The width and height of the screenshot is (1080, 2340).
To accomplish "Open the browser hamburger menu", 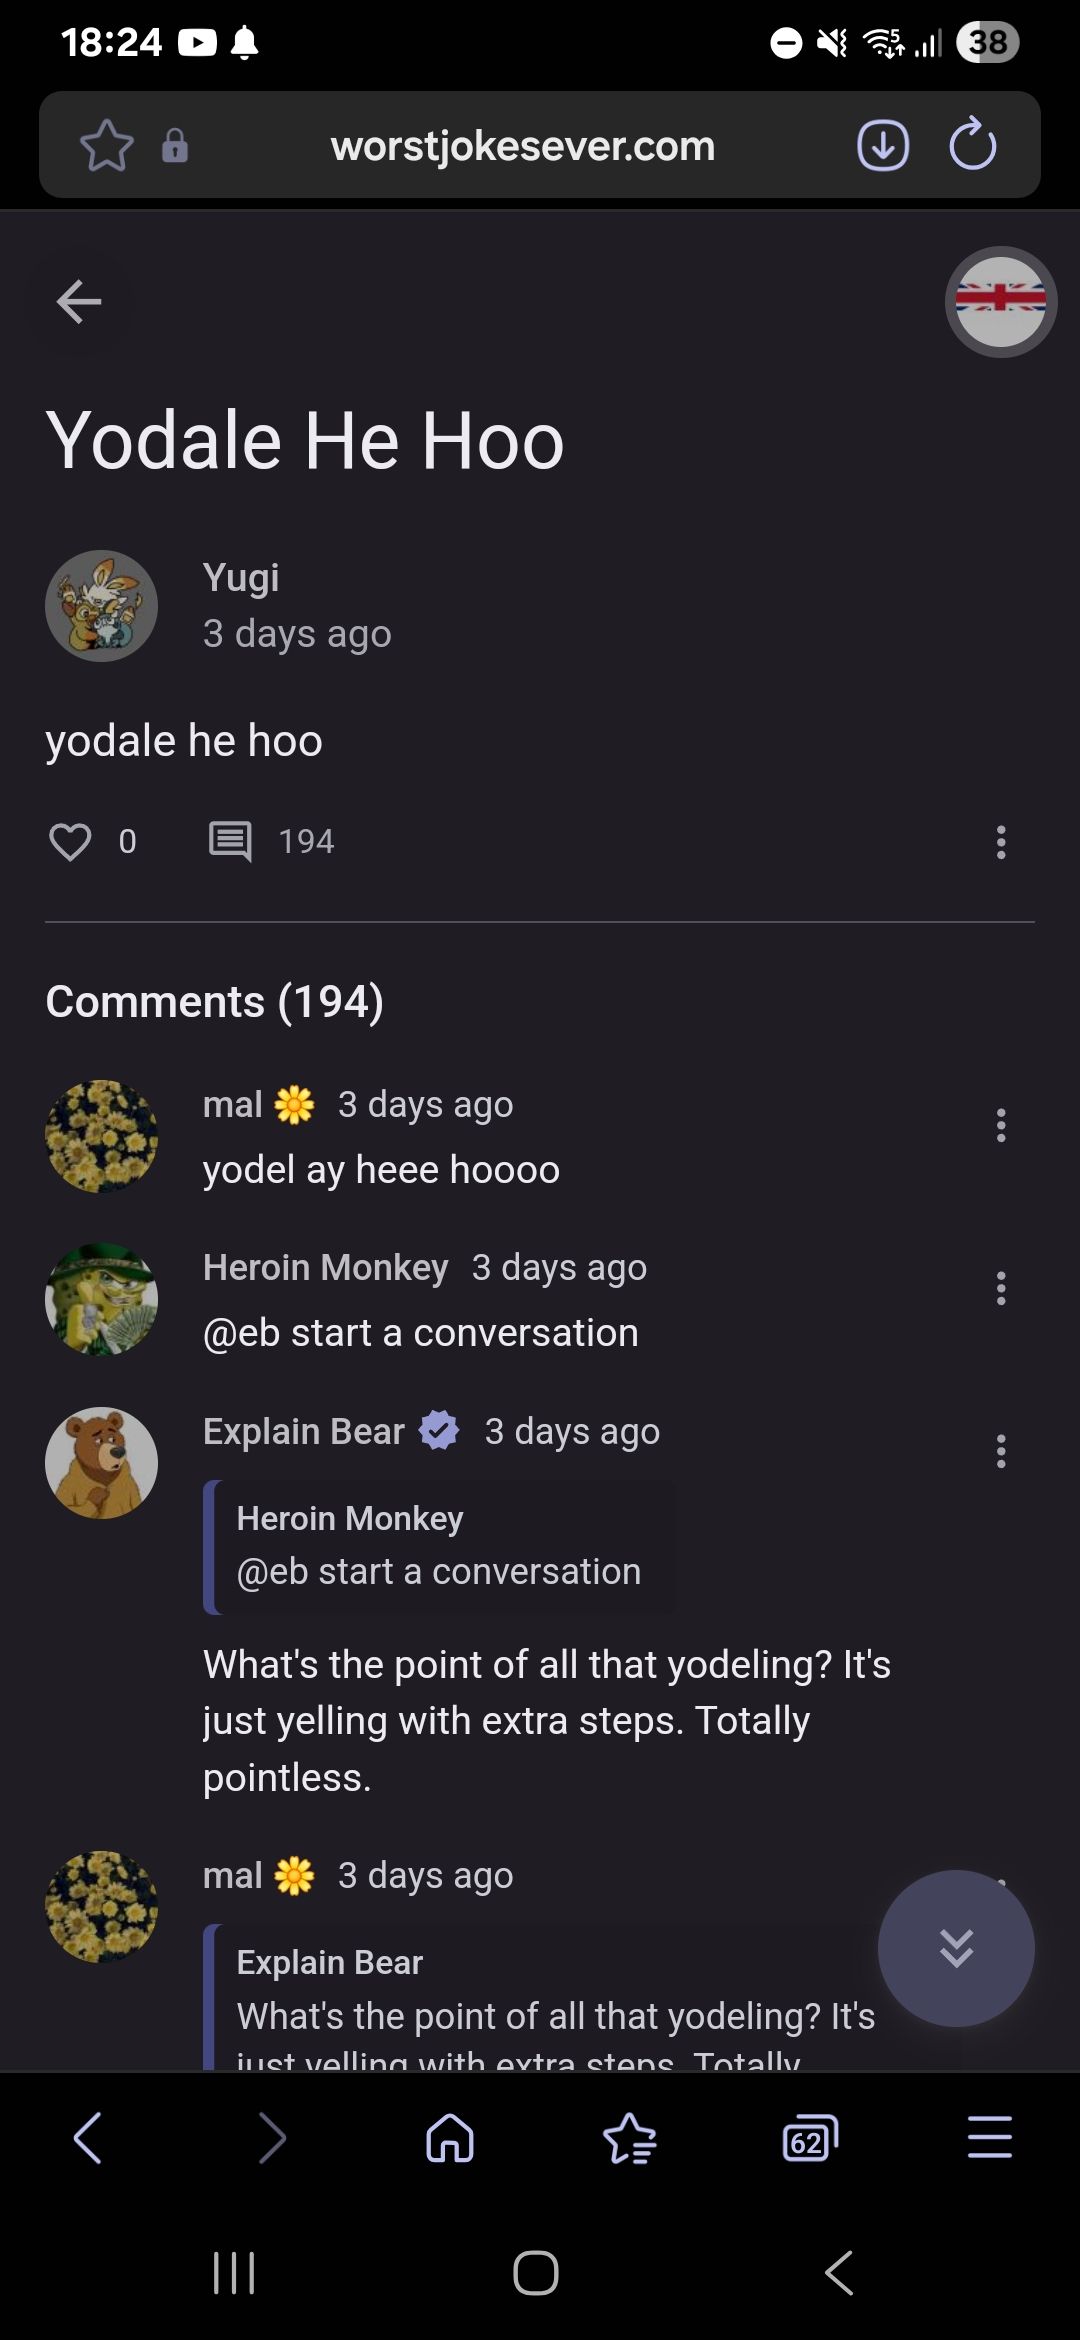I will pos(990,2139).
